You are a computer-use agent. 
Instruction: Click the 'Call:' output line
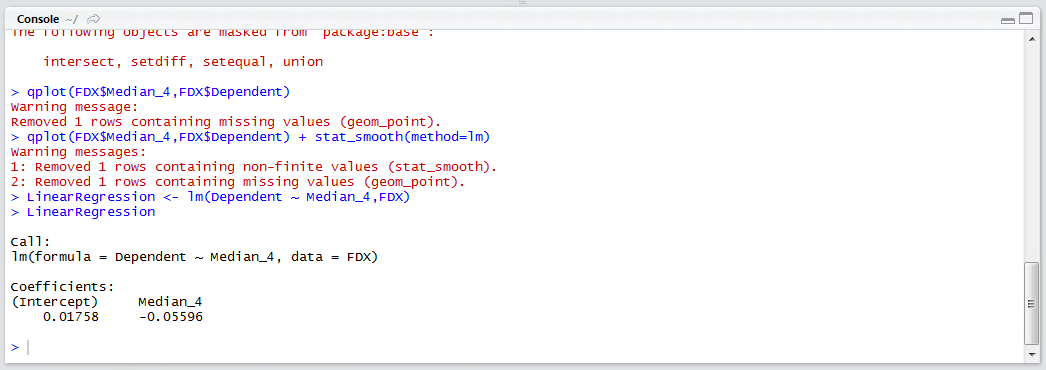(x=31, y=242)
